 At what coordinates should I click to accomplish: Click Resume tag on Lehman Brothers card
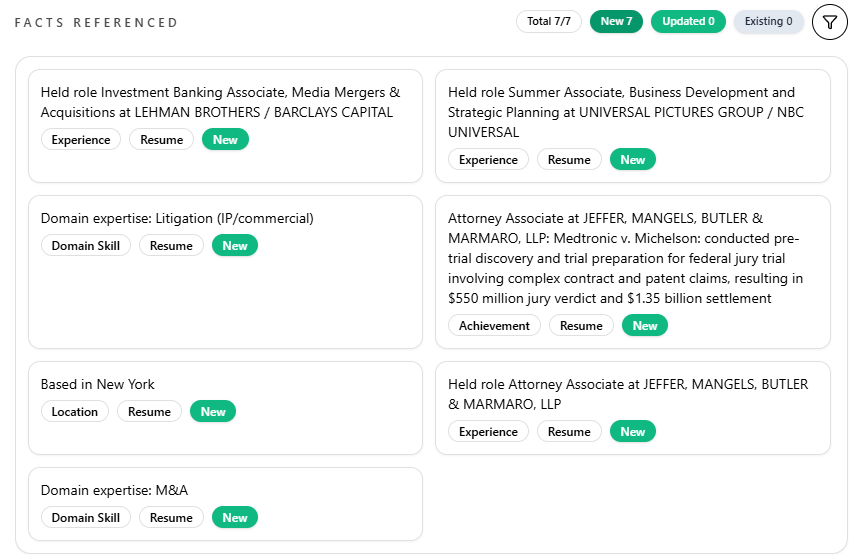(x=161, y=140)
